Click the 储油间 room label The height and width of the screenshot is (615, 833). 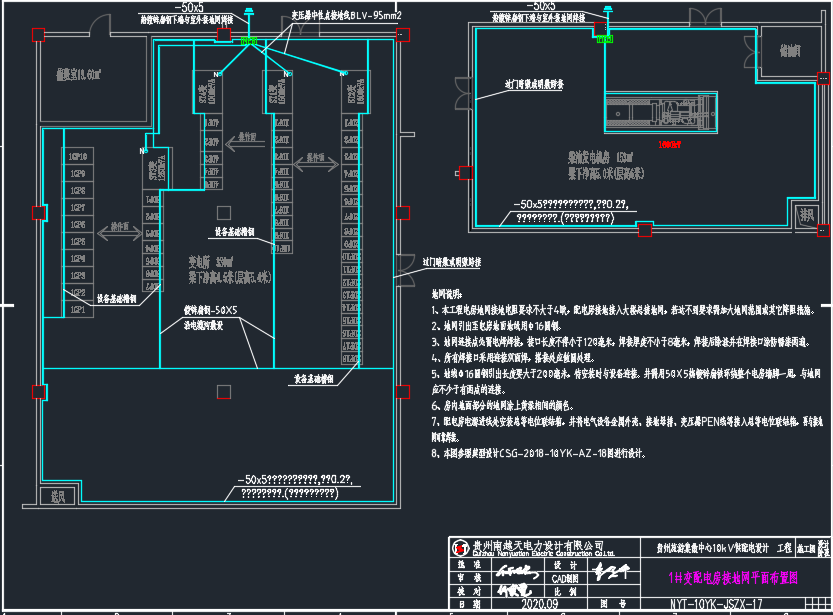point(790,51)
